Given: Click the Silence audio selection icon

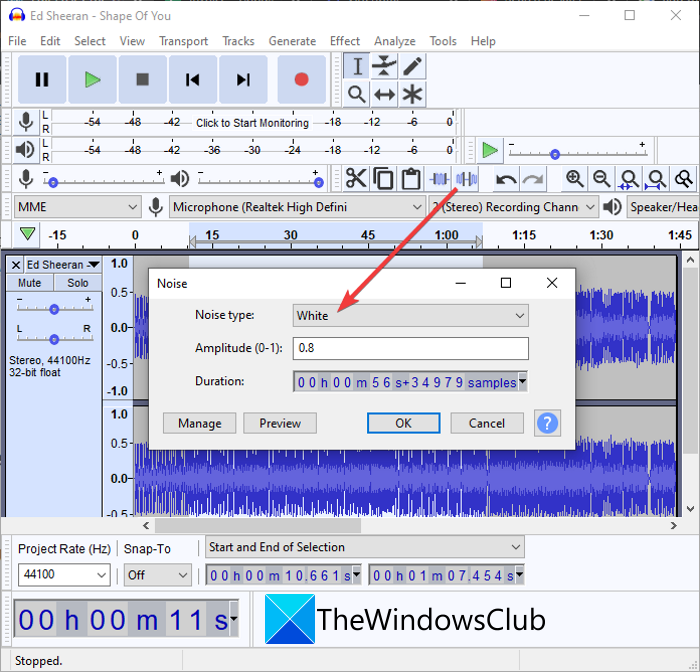Looking at the screenshot, I should (467, 179).
